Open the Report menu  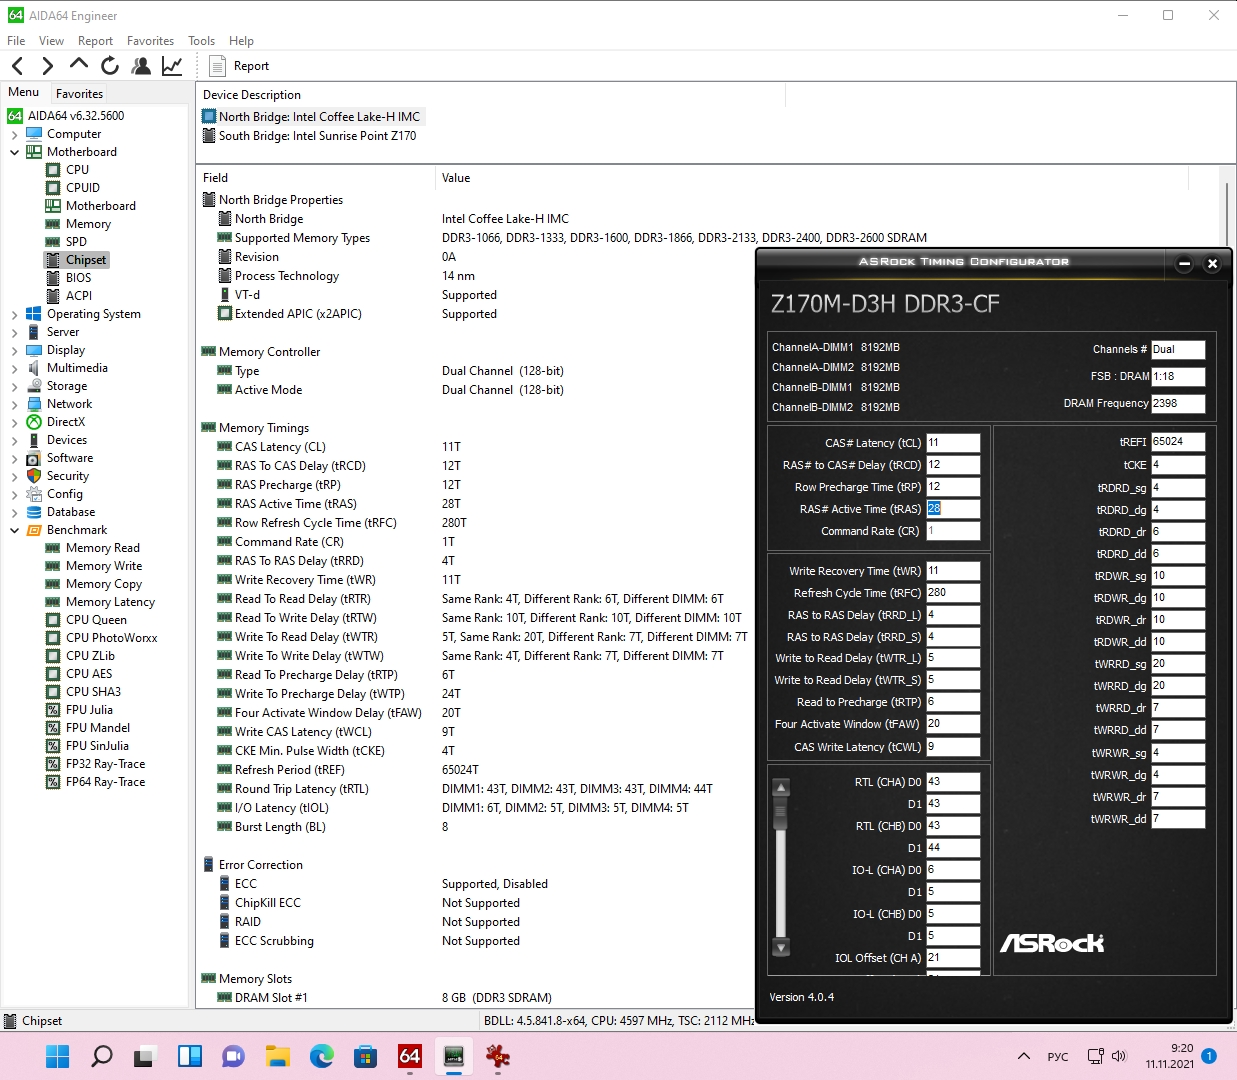(x=95, y=41)
